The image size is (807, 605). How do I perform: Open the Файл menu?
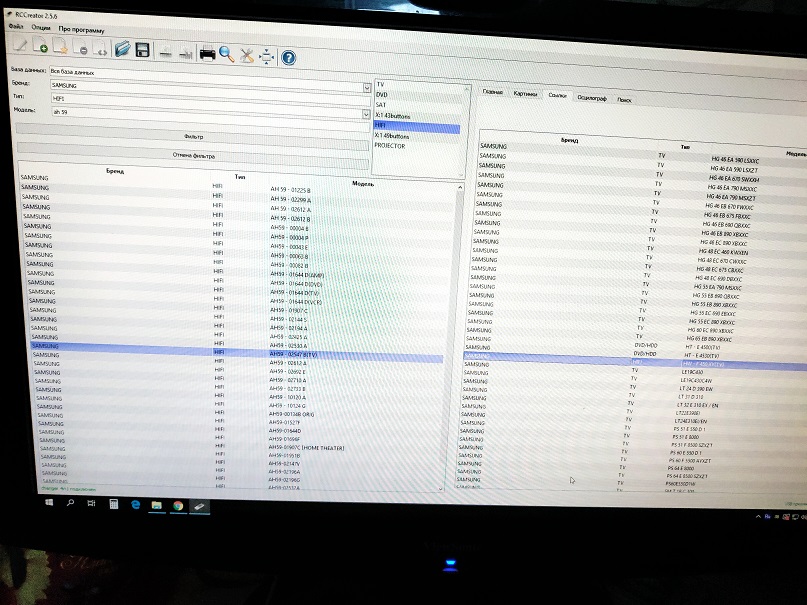click(x=15, y=27)
